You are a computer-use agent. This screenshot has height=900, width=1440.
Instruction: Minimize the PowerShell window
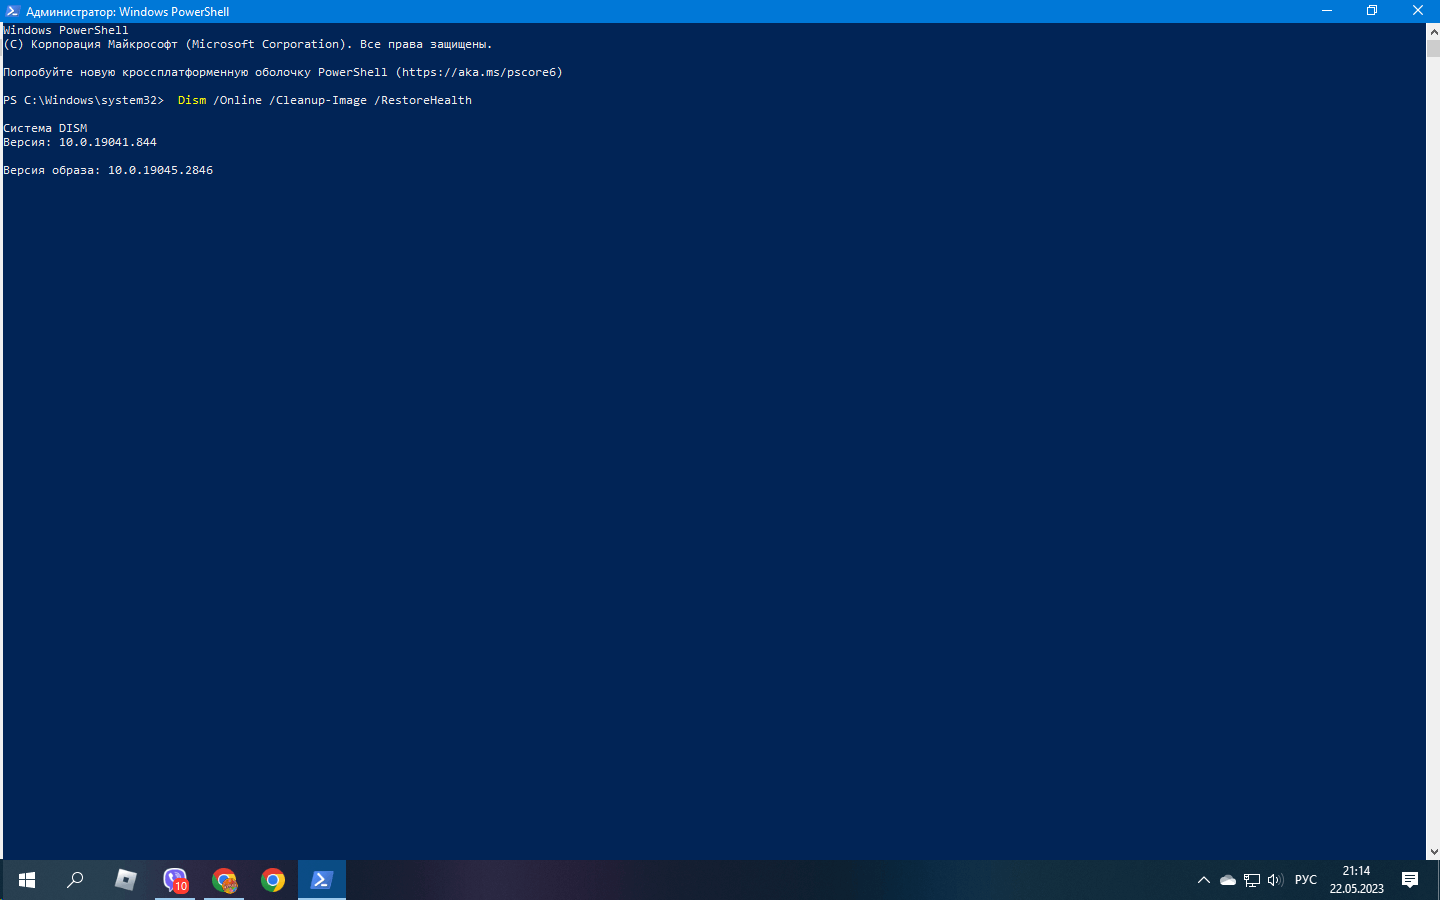(x=1327, y=11)
